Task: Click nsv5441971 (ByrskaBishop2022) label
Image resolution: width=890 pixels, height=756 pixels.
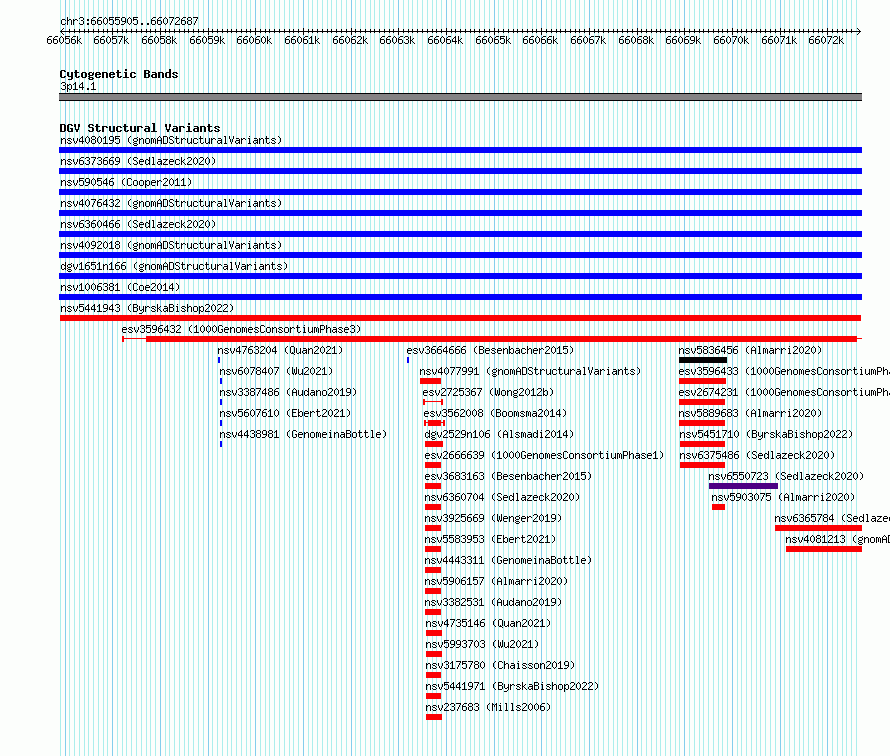Action: click(513, 686)
